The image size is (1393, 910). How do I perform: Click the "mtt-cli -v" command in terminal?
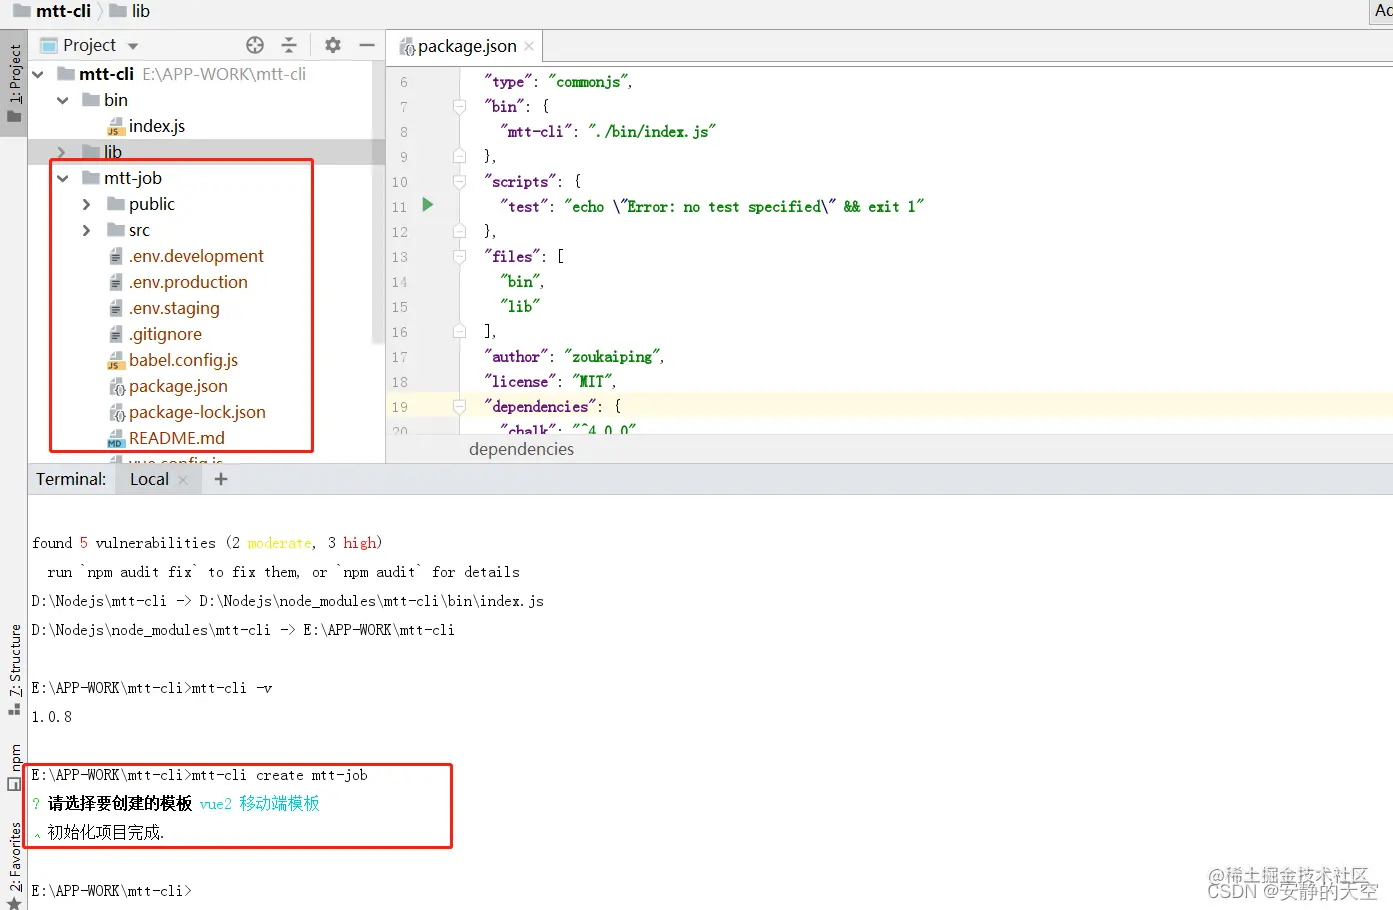[231, 688]
